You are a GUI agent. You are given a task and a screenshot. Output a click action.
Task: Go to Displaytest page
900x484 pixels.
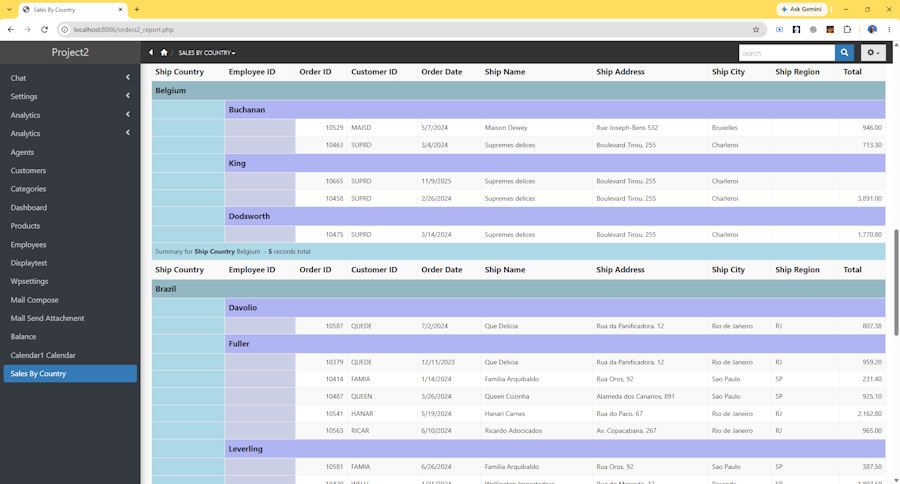tap(29, 263)
